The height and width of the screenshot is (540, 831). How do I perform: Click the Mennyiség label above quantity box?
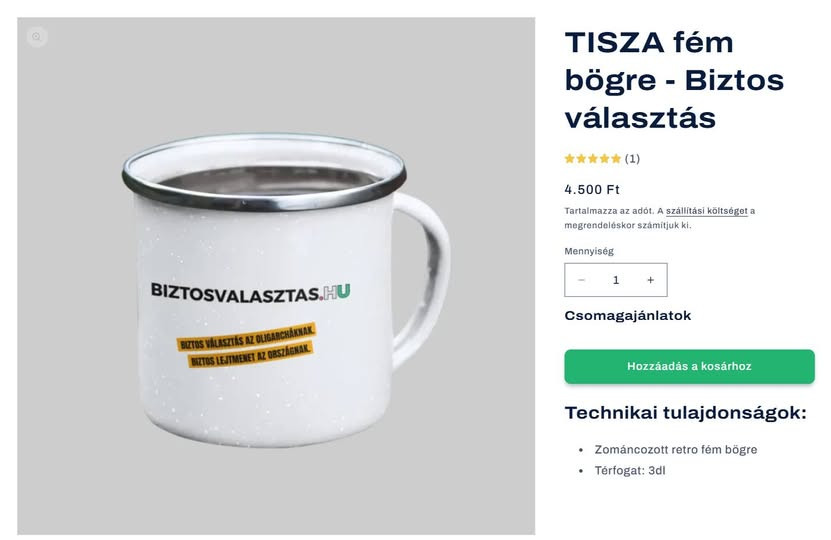589,251
